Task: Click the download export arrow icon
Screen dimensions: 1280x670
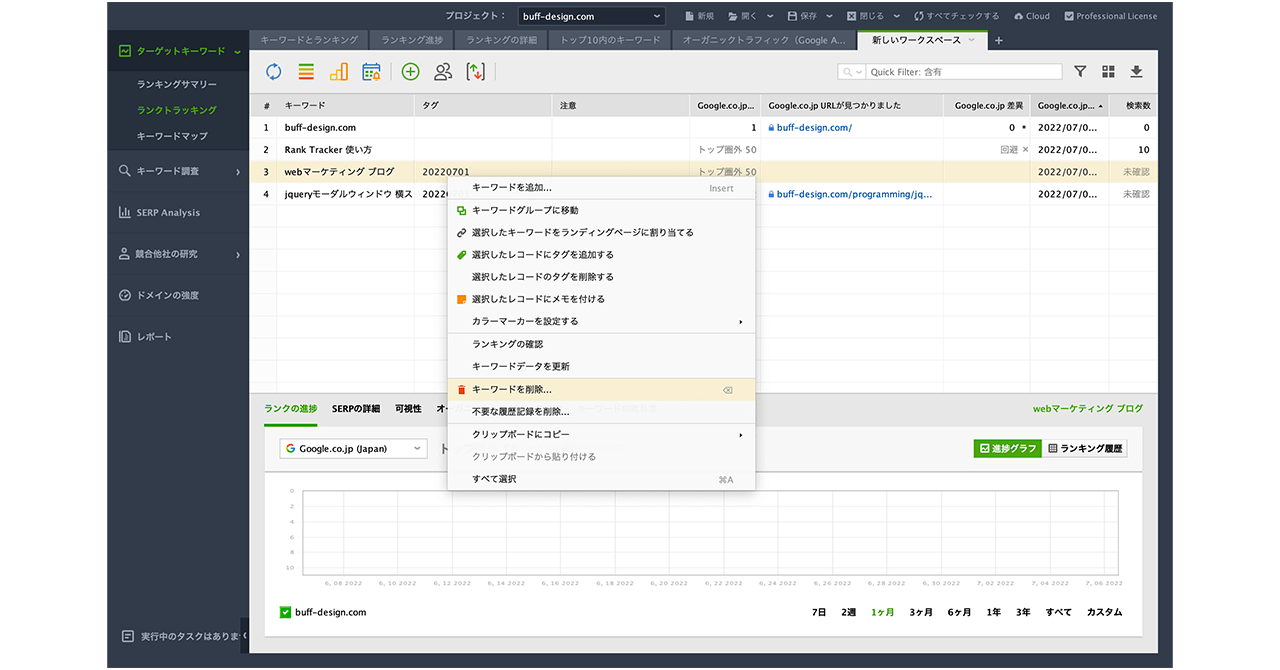Action: [1136, 72]
